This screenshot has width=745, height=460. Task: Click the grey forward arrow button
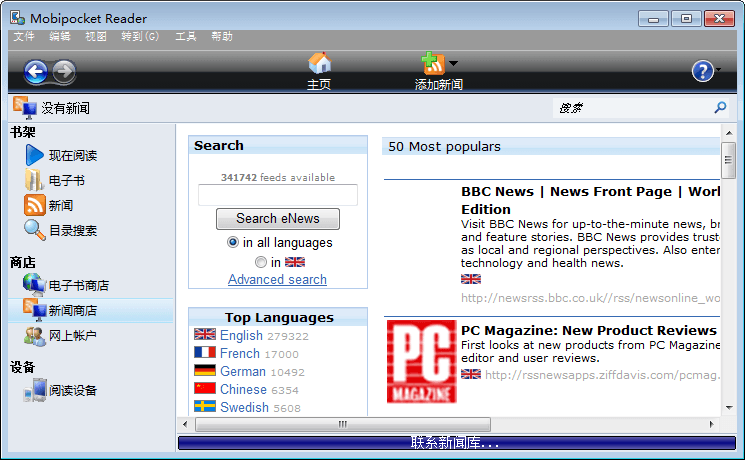(x=64, y=72)
